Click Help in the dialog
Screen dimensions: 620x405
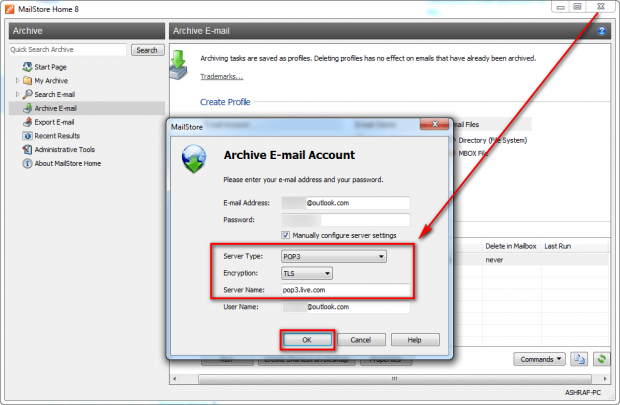[x=415, y=340]
